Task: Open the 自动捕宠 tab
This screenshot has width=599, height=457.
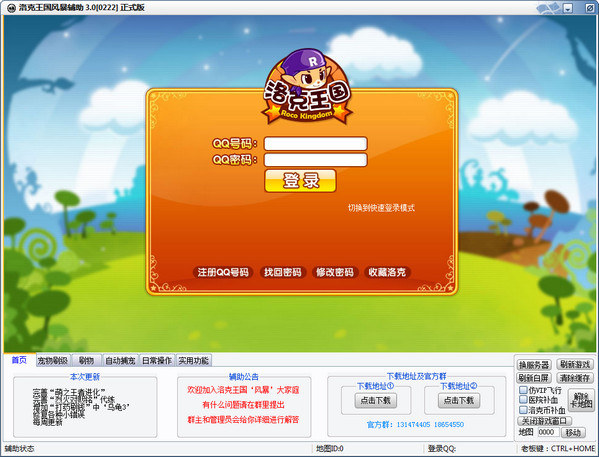Action: point(120,360)
